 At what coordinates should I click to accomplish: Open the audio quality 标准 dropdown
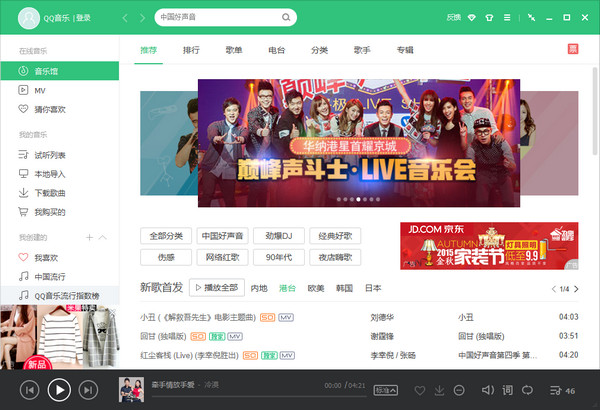[x=384, y=390]
